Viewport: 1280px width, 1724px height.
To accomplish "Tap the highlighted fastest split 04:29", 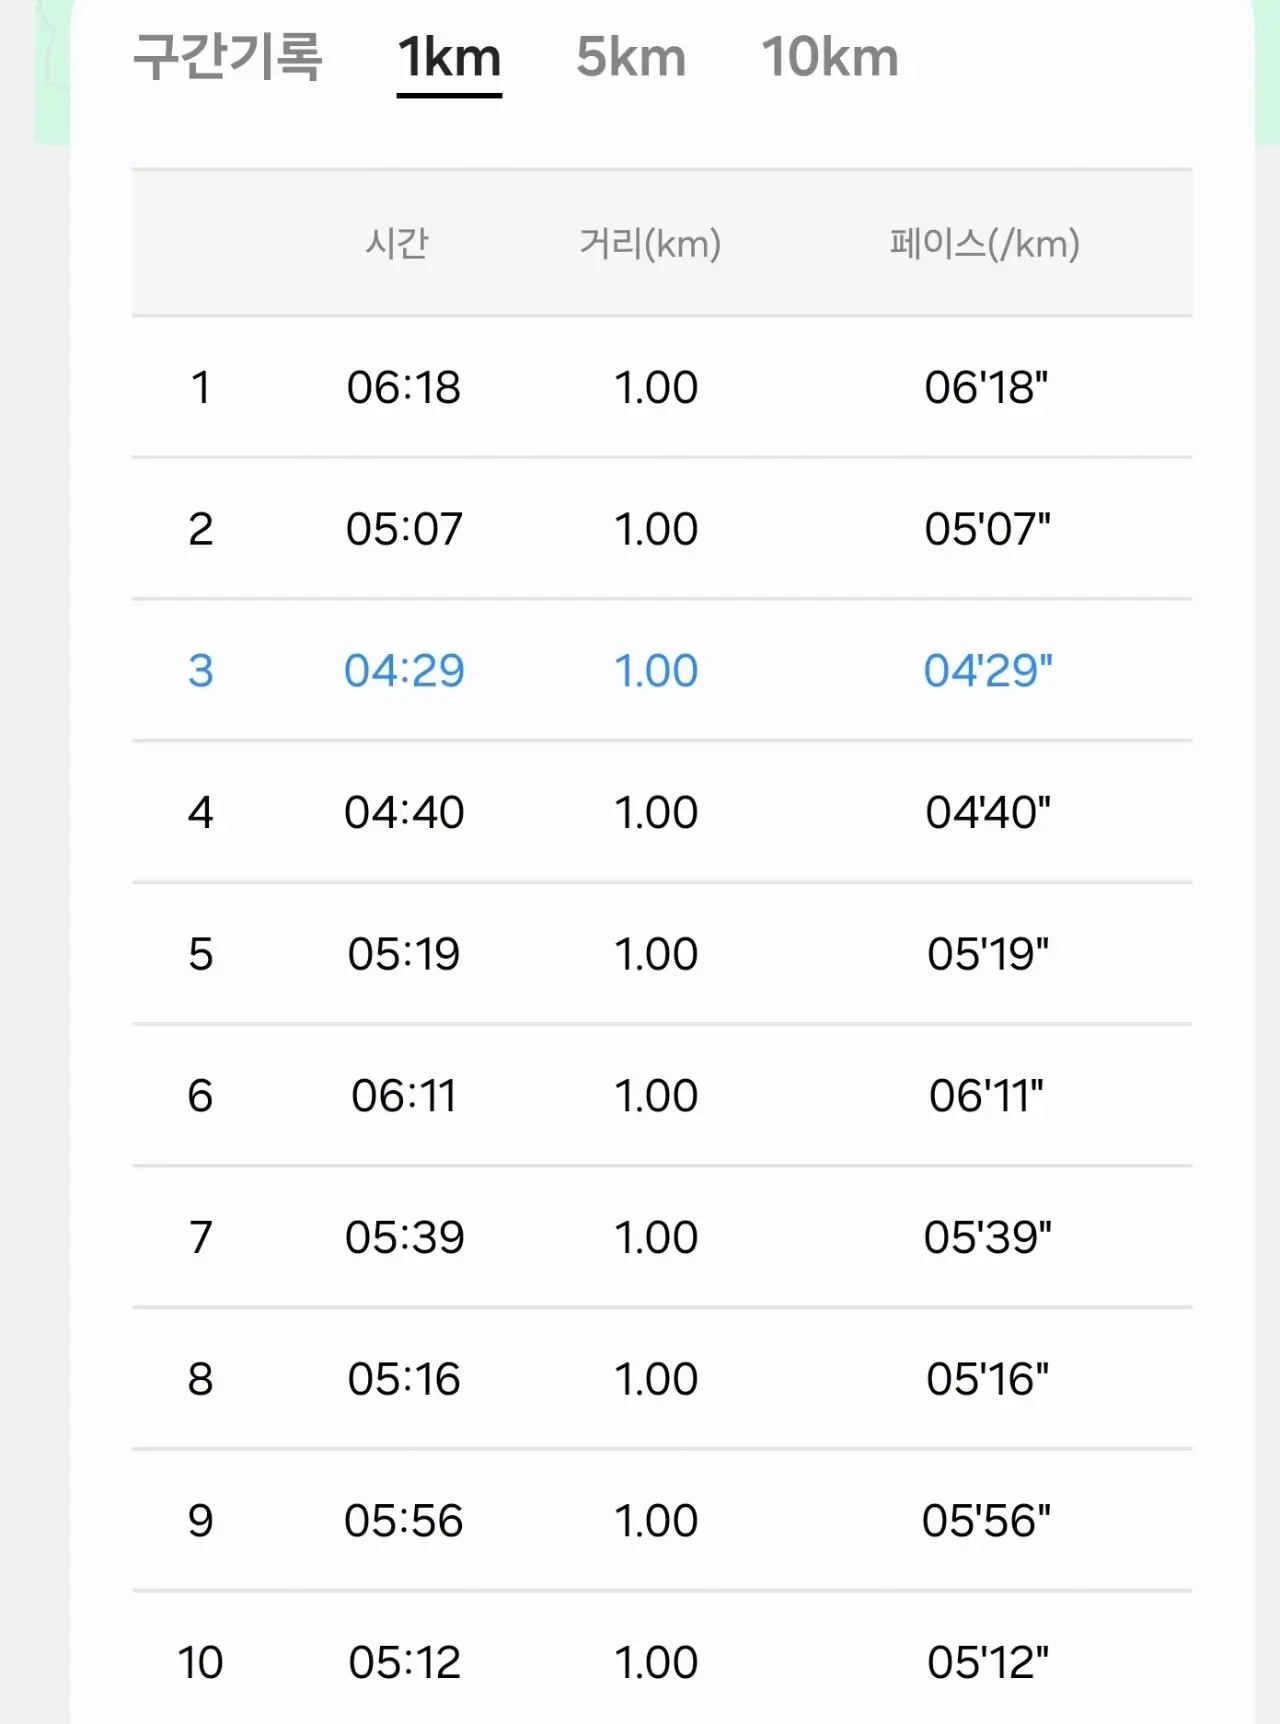I will click(x=404, y=671).
